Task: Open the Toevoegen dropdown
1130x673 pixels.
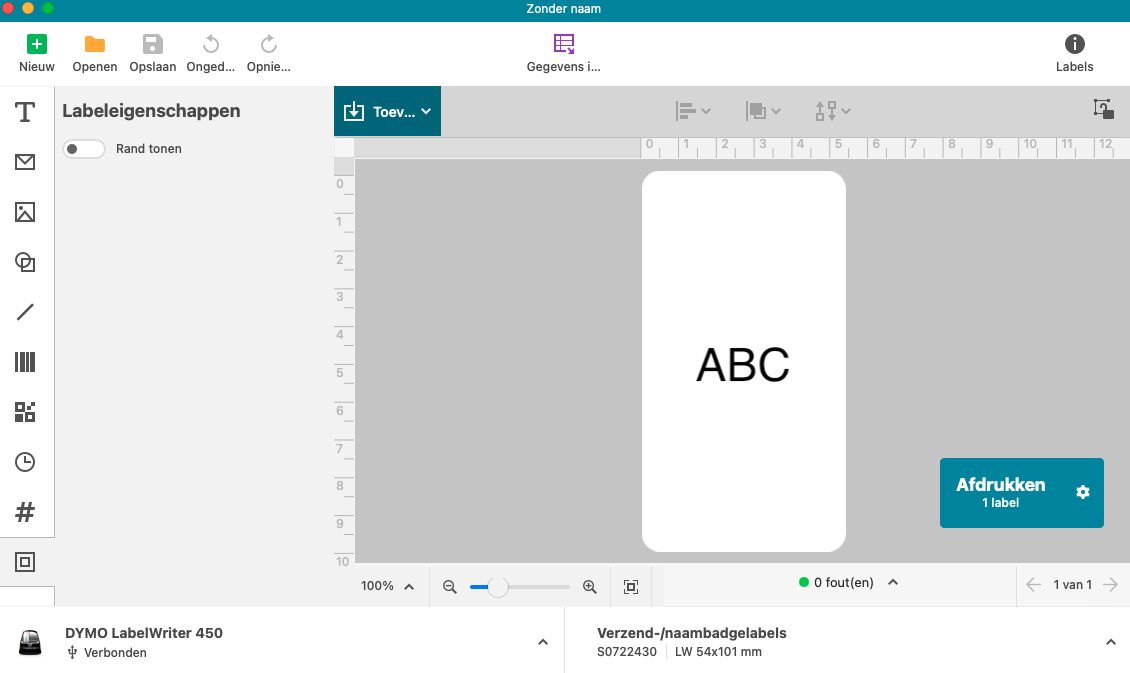Action: point(387,112)
